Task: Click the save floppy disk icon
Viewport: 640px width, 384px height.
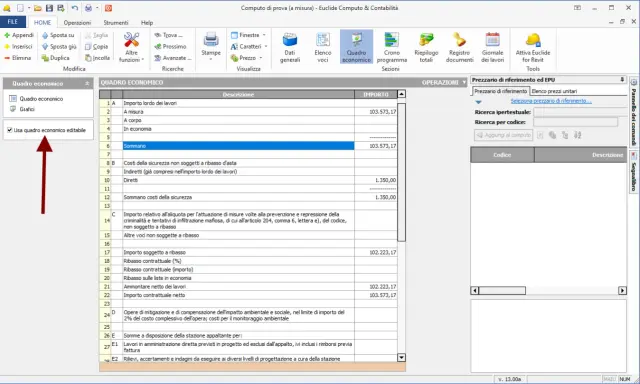Action: pos(49,8)
